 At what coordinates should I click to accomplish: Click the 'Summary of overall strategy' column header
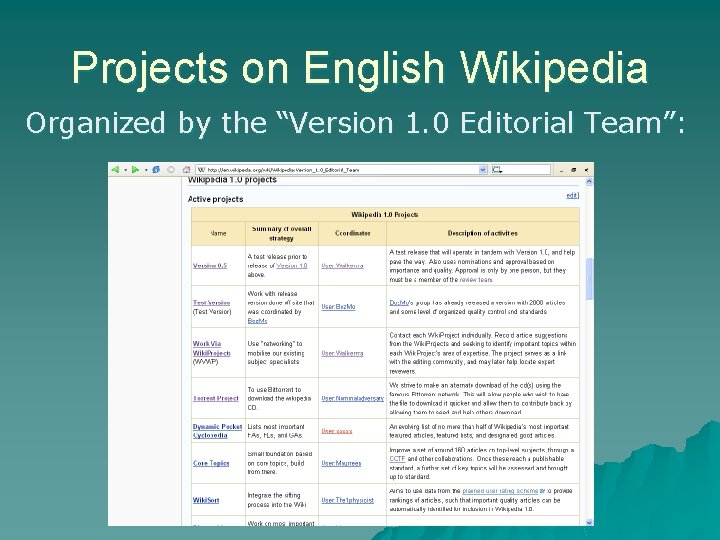click(281, 233)
